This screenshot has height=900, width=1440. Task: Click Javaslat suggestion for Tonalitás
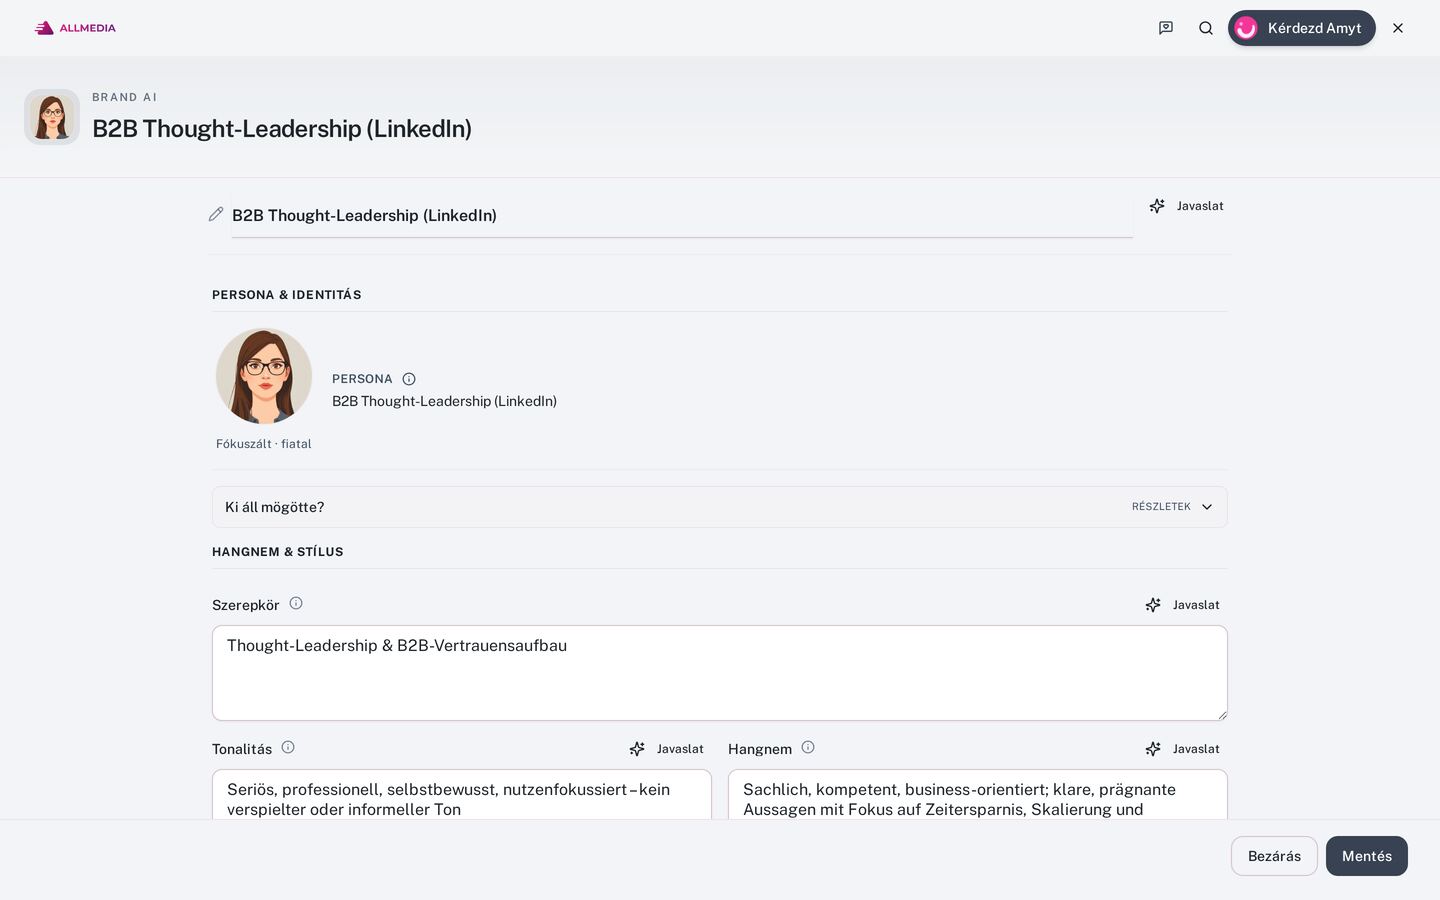pos(667,749)
